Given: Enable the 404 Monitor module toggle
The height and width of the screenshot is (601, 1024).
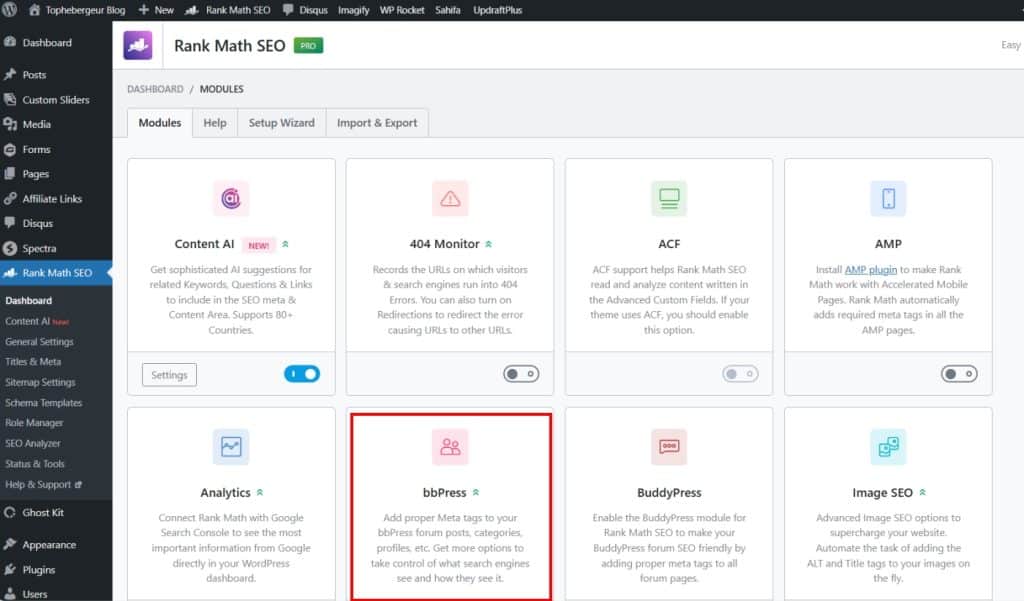Looking at the screenshot, I should point(521,374).
